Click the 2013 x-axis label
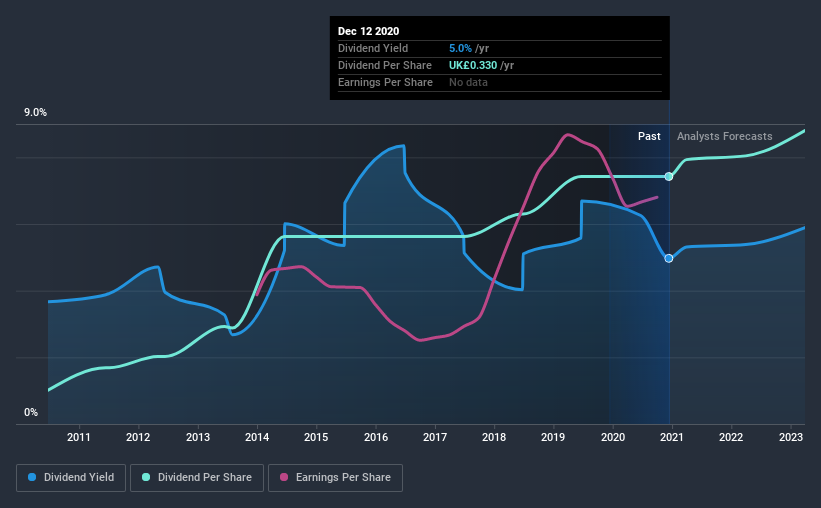Viewport: 821px width, 508px height. point(198,437)
